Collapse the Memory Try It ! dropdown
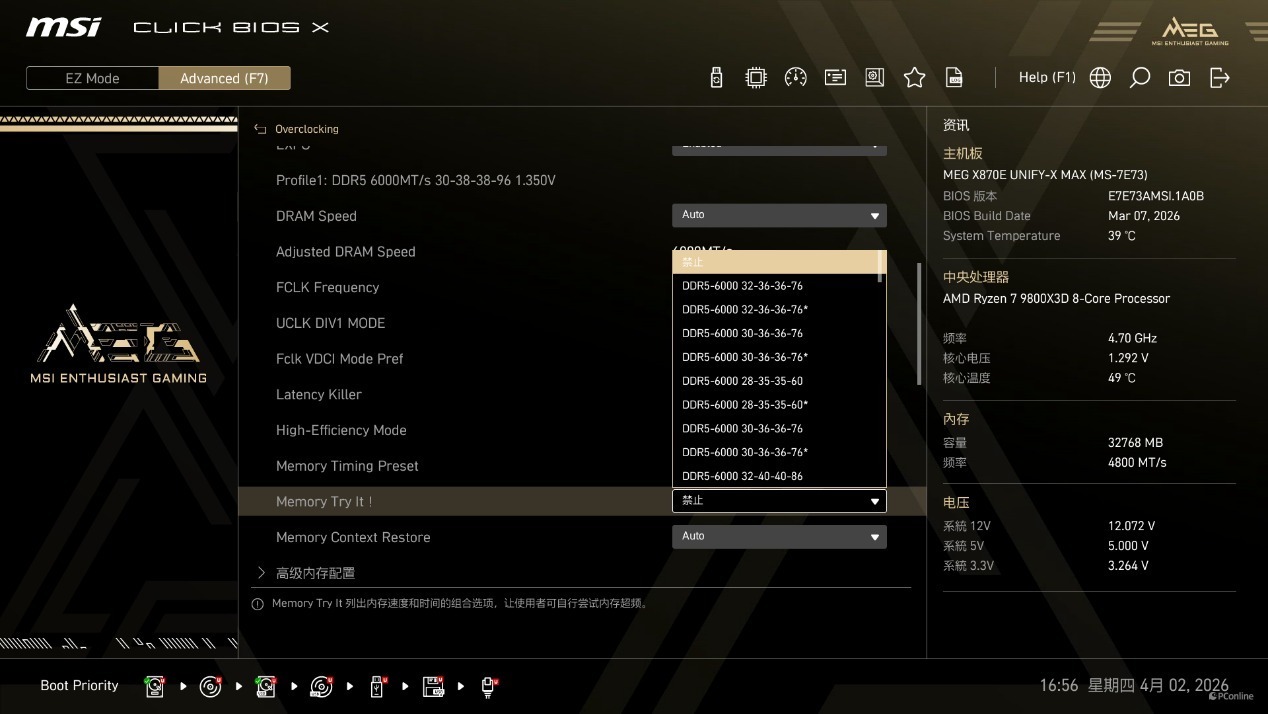 [x=779, y=501]
